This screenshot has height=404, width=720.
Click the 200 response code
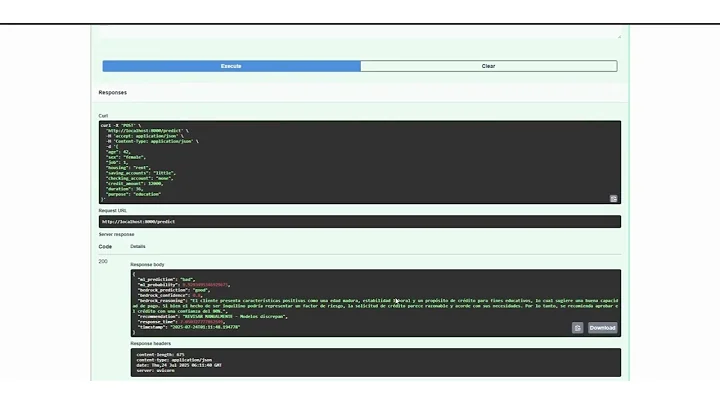[103, 261]
